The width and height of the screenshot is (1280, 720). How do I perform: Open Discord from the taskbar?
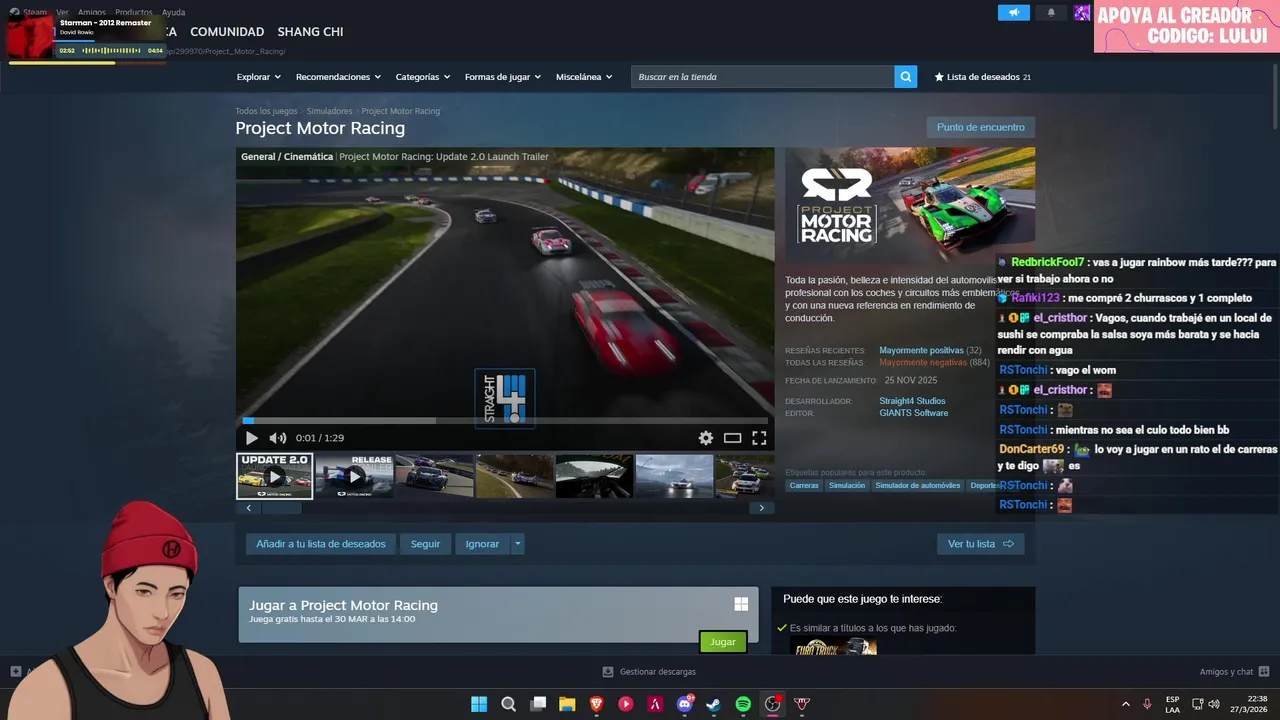pos(685,704)
